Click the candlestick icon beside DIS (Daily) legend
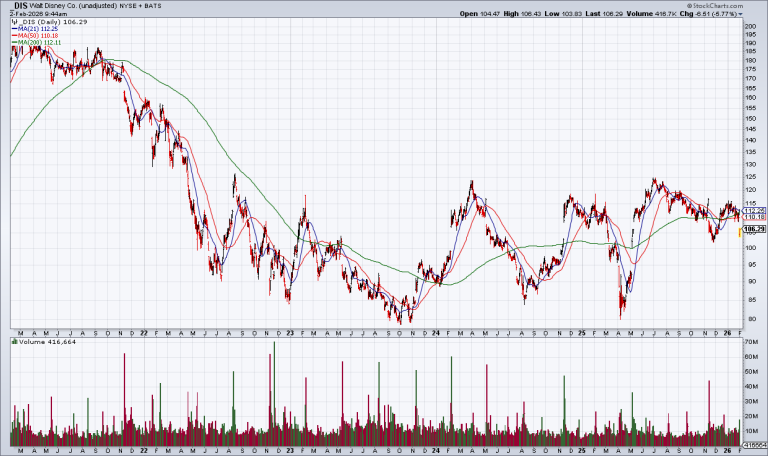The height and width of the screenshot is (456, 768). tap(14, 21)
